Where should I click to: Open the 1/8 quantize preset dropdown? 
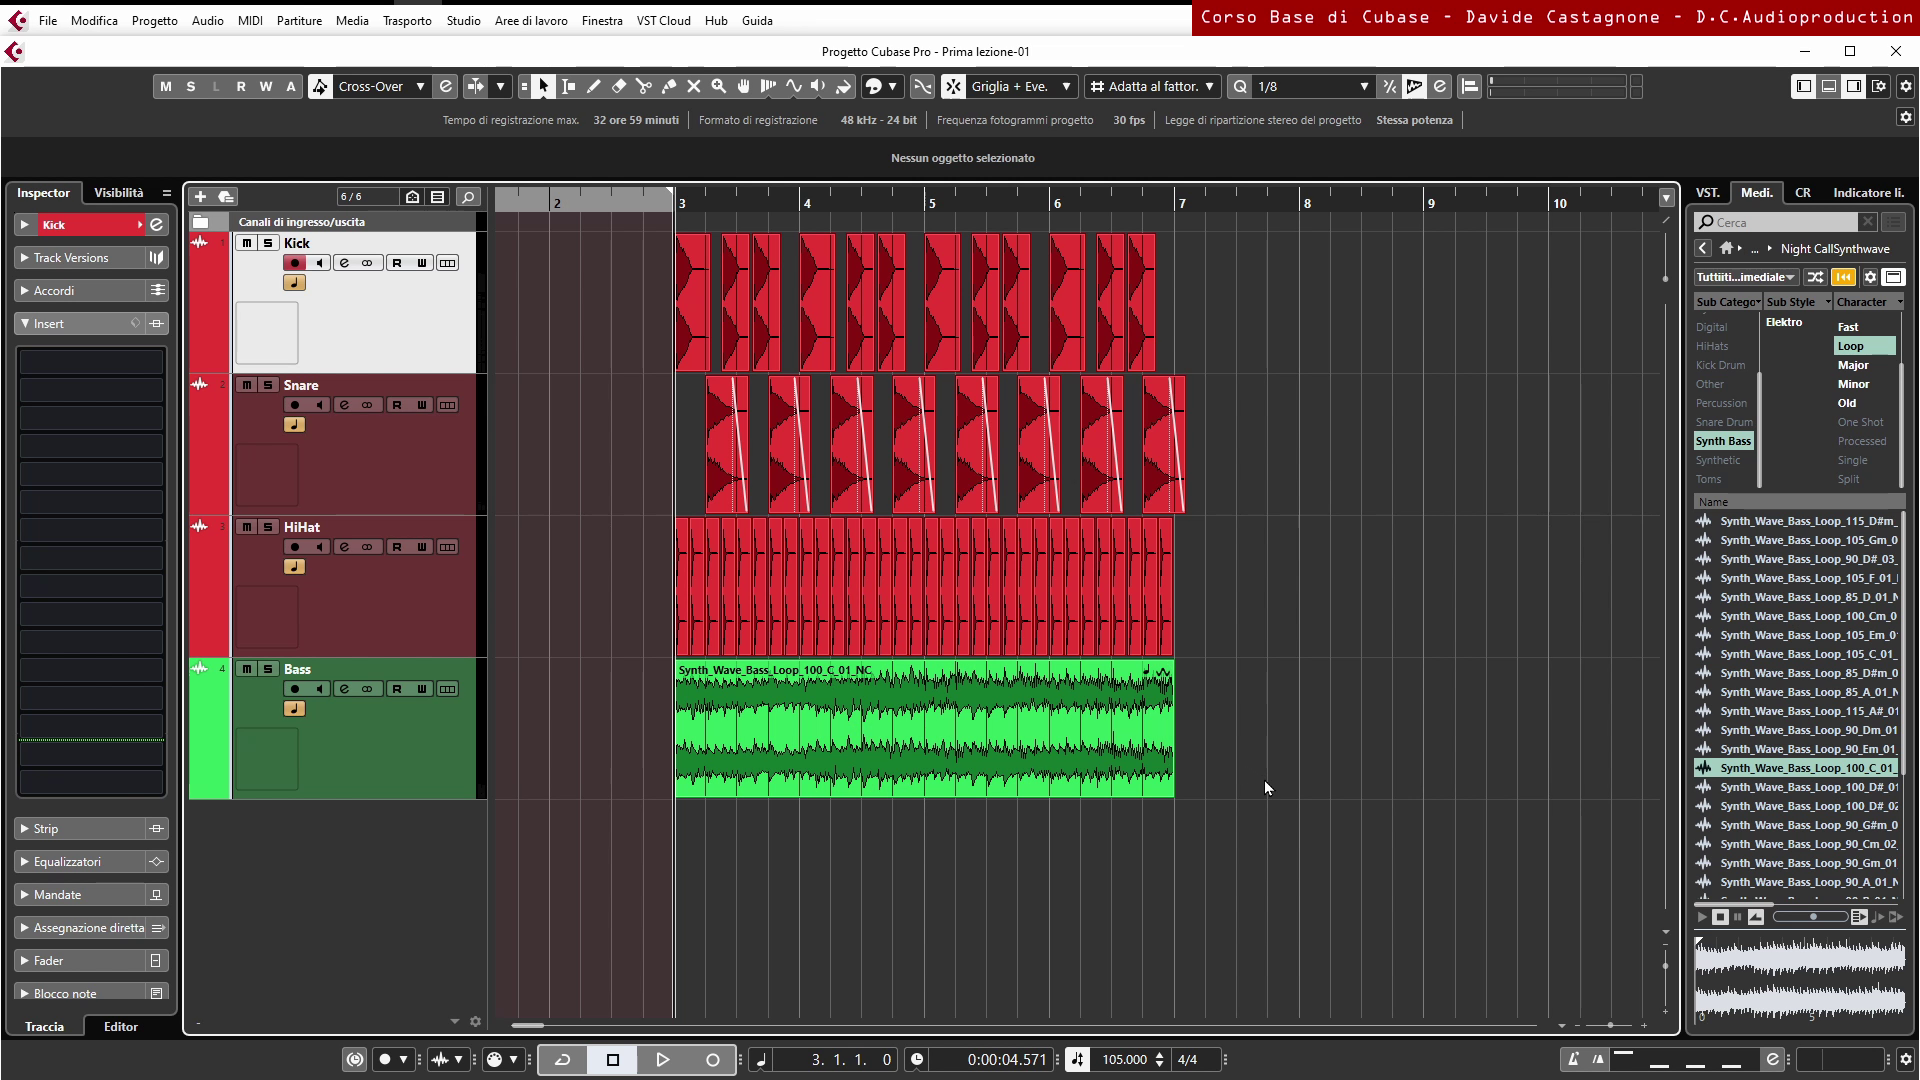click(x=1312, y=87)
